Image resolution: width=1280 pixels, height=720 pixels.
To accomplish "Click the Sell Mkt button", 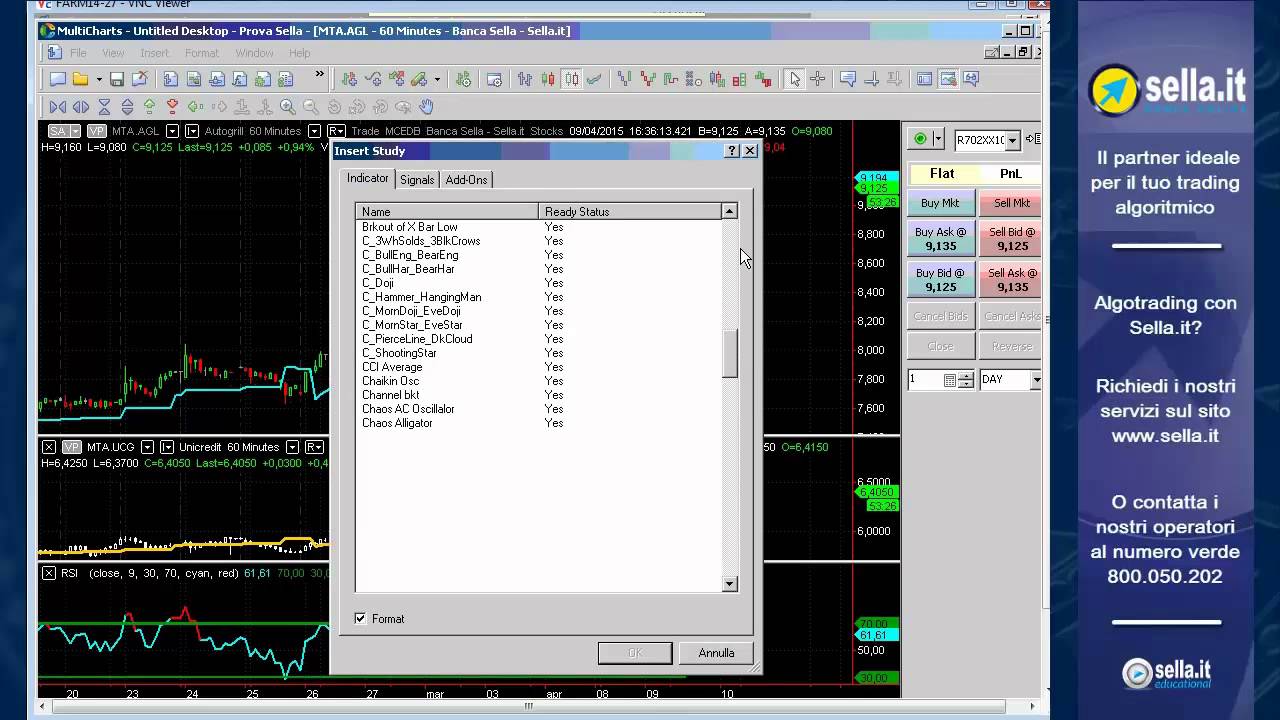I will [1011, 203].
